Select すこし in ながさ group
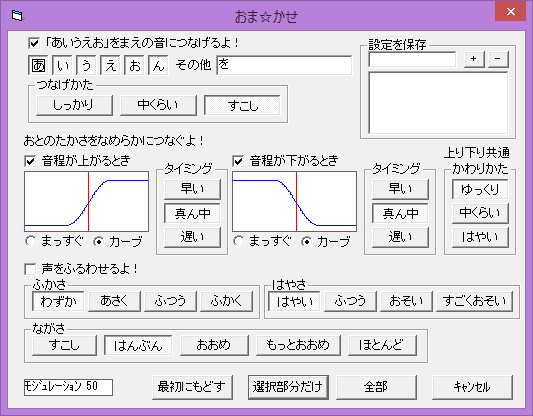533x416 pixels. click(64, 345)
